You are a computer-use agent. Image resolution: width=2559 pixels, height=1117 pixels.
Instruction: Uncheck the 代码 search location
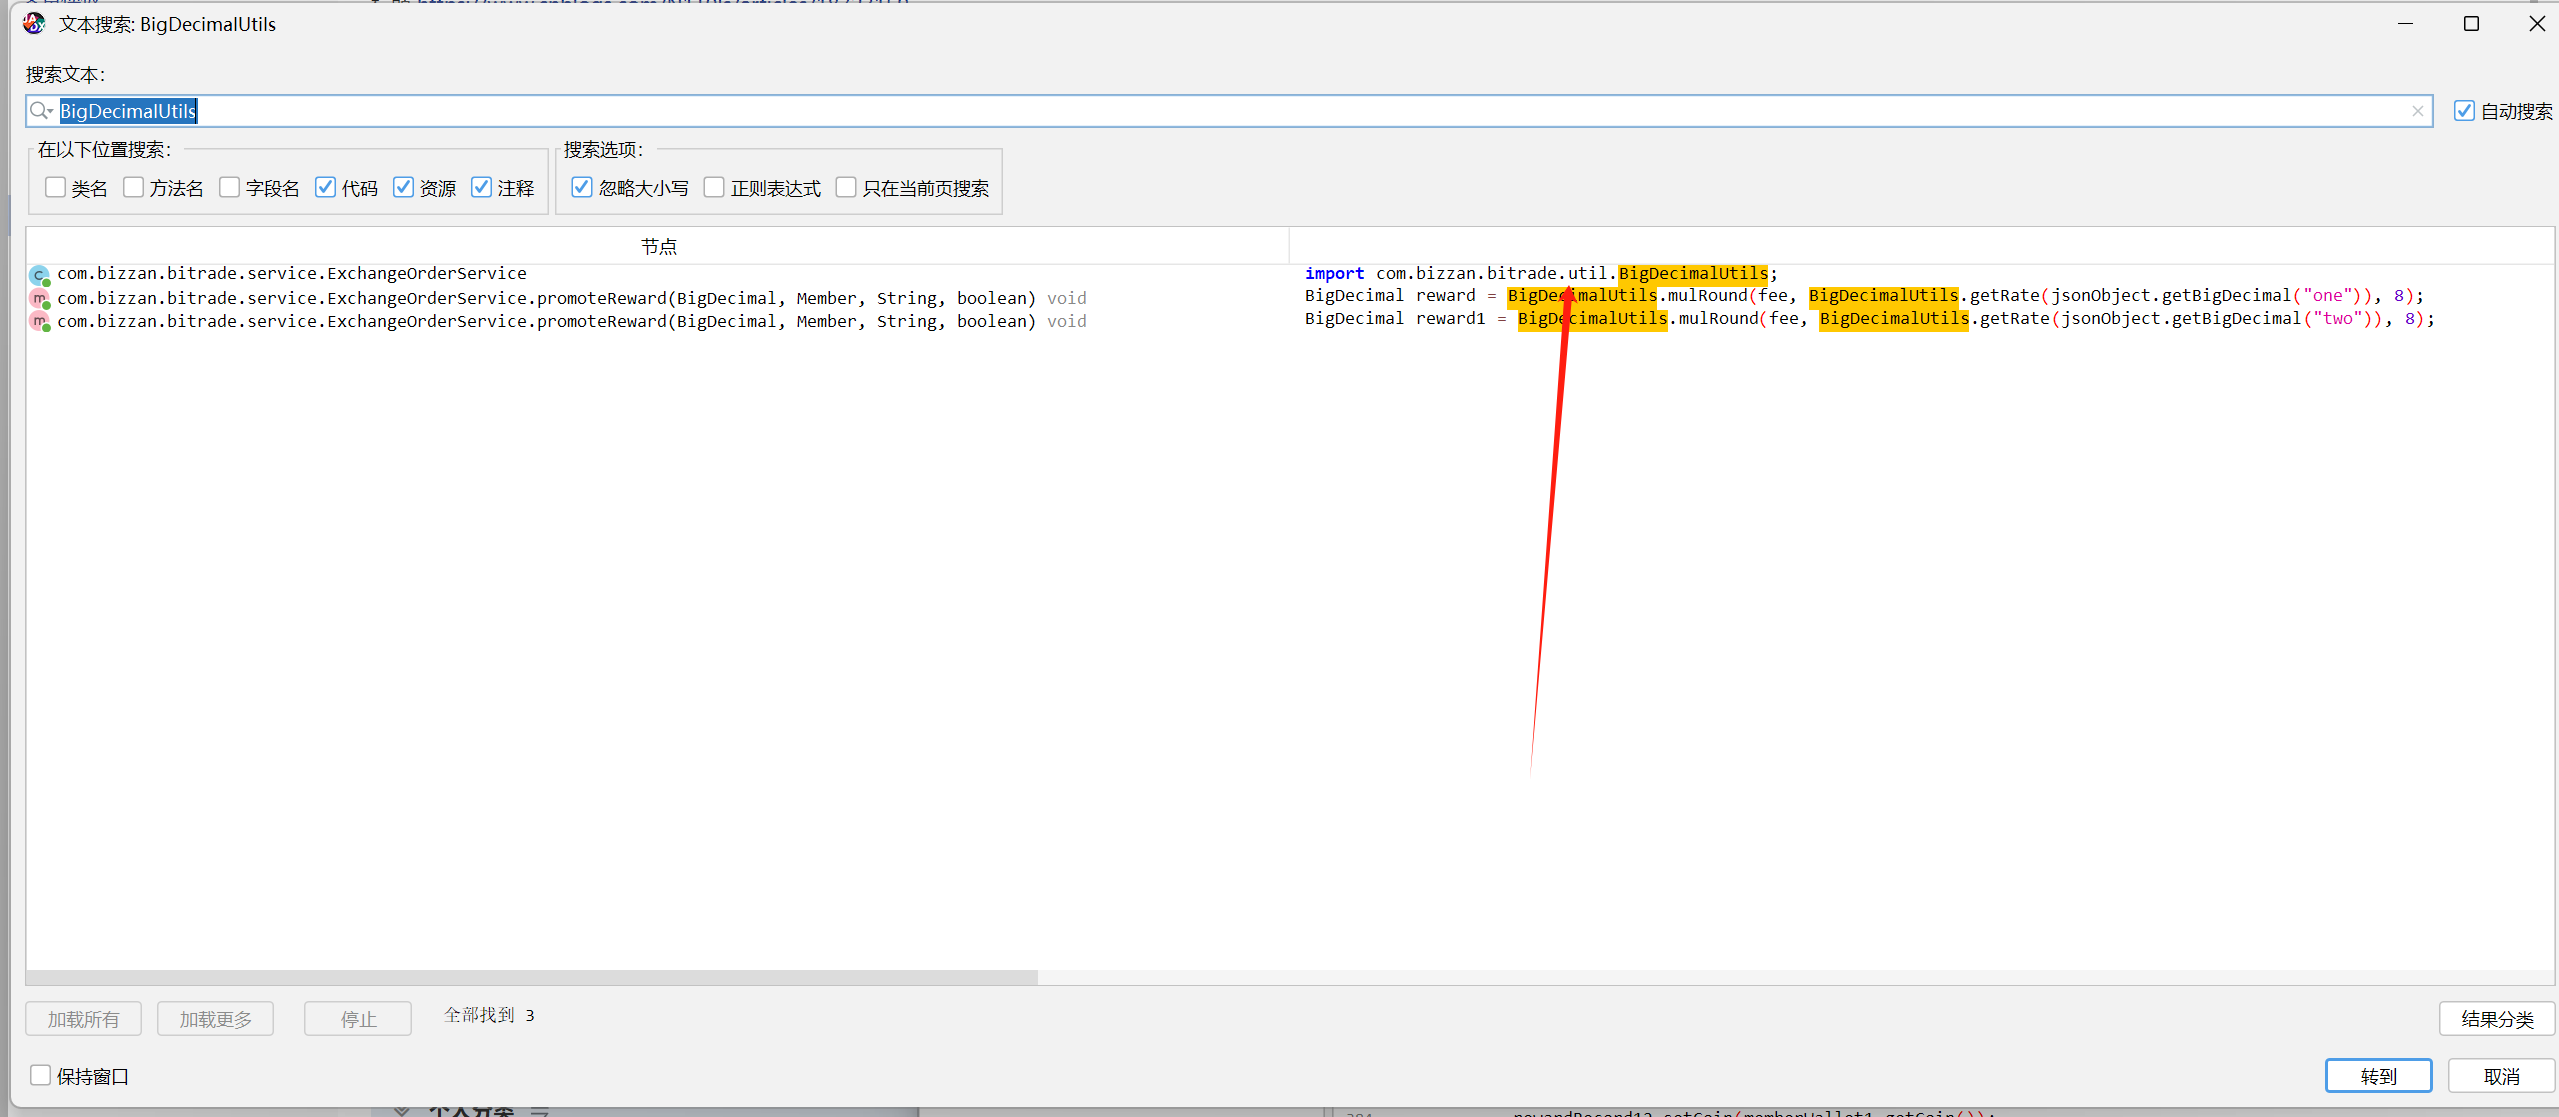pyautogui.click(x=325, y=187)
